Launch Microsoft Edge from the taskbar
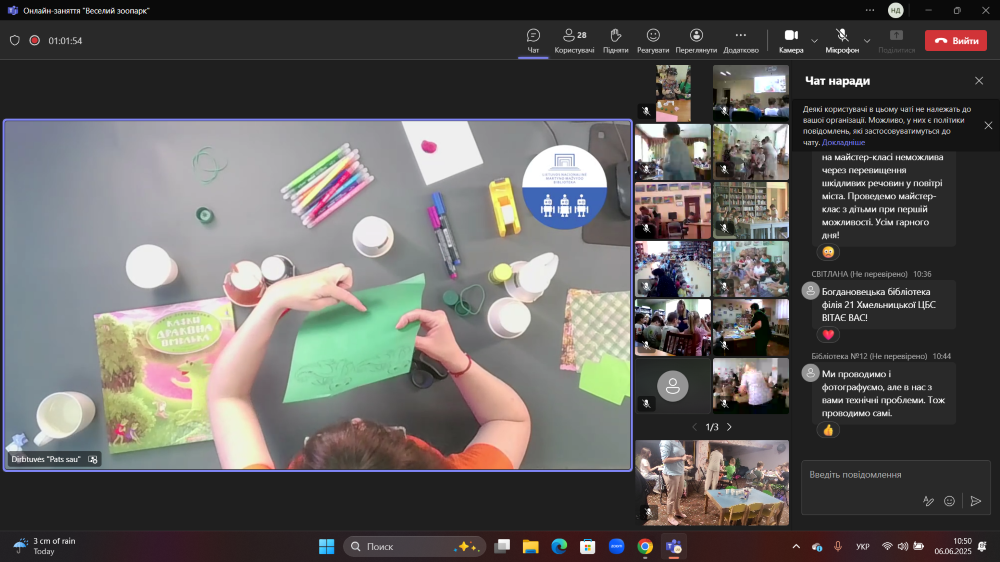 559,546
